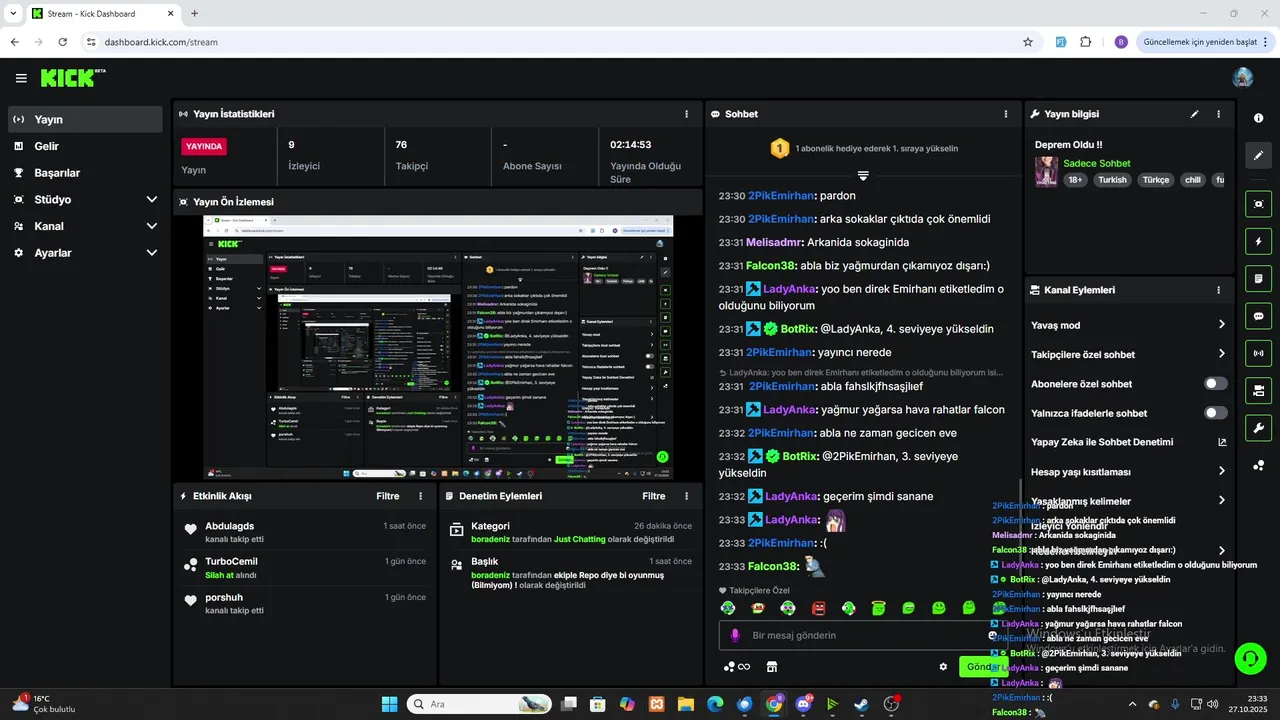This screenshot has width=1280, height=720.
Task: Open the Etkinlik Akışı Filtre dropdown
Action: [x=387, y=496]
